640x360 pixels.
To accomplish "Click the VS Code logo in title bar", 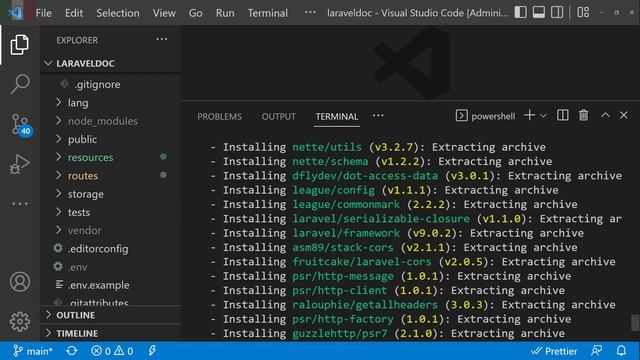I will [15, 13].
